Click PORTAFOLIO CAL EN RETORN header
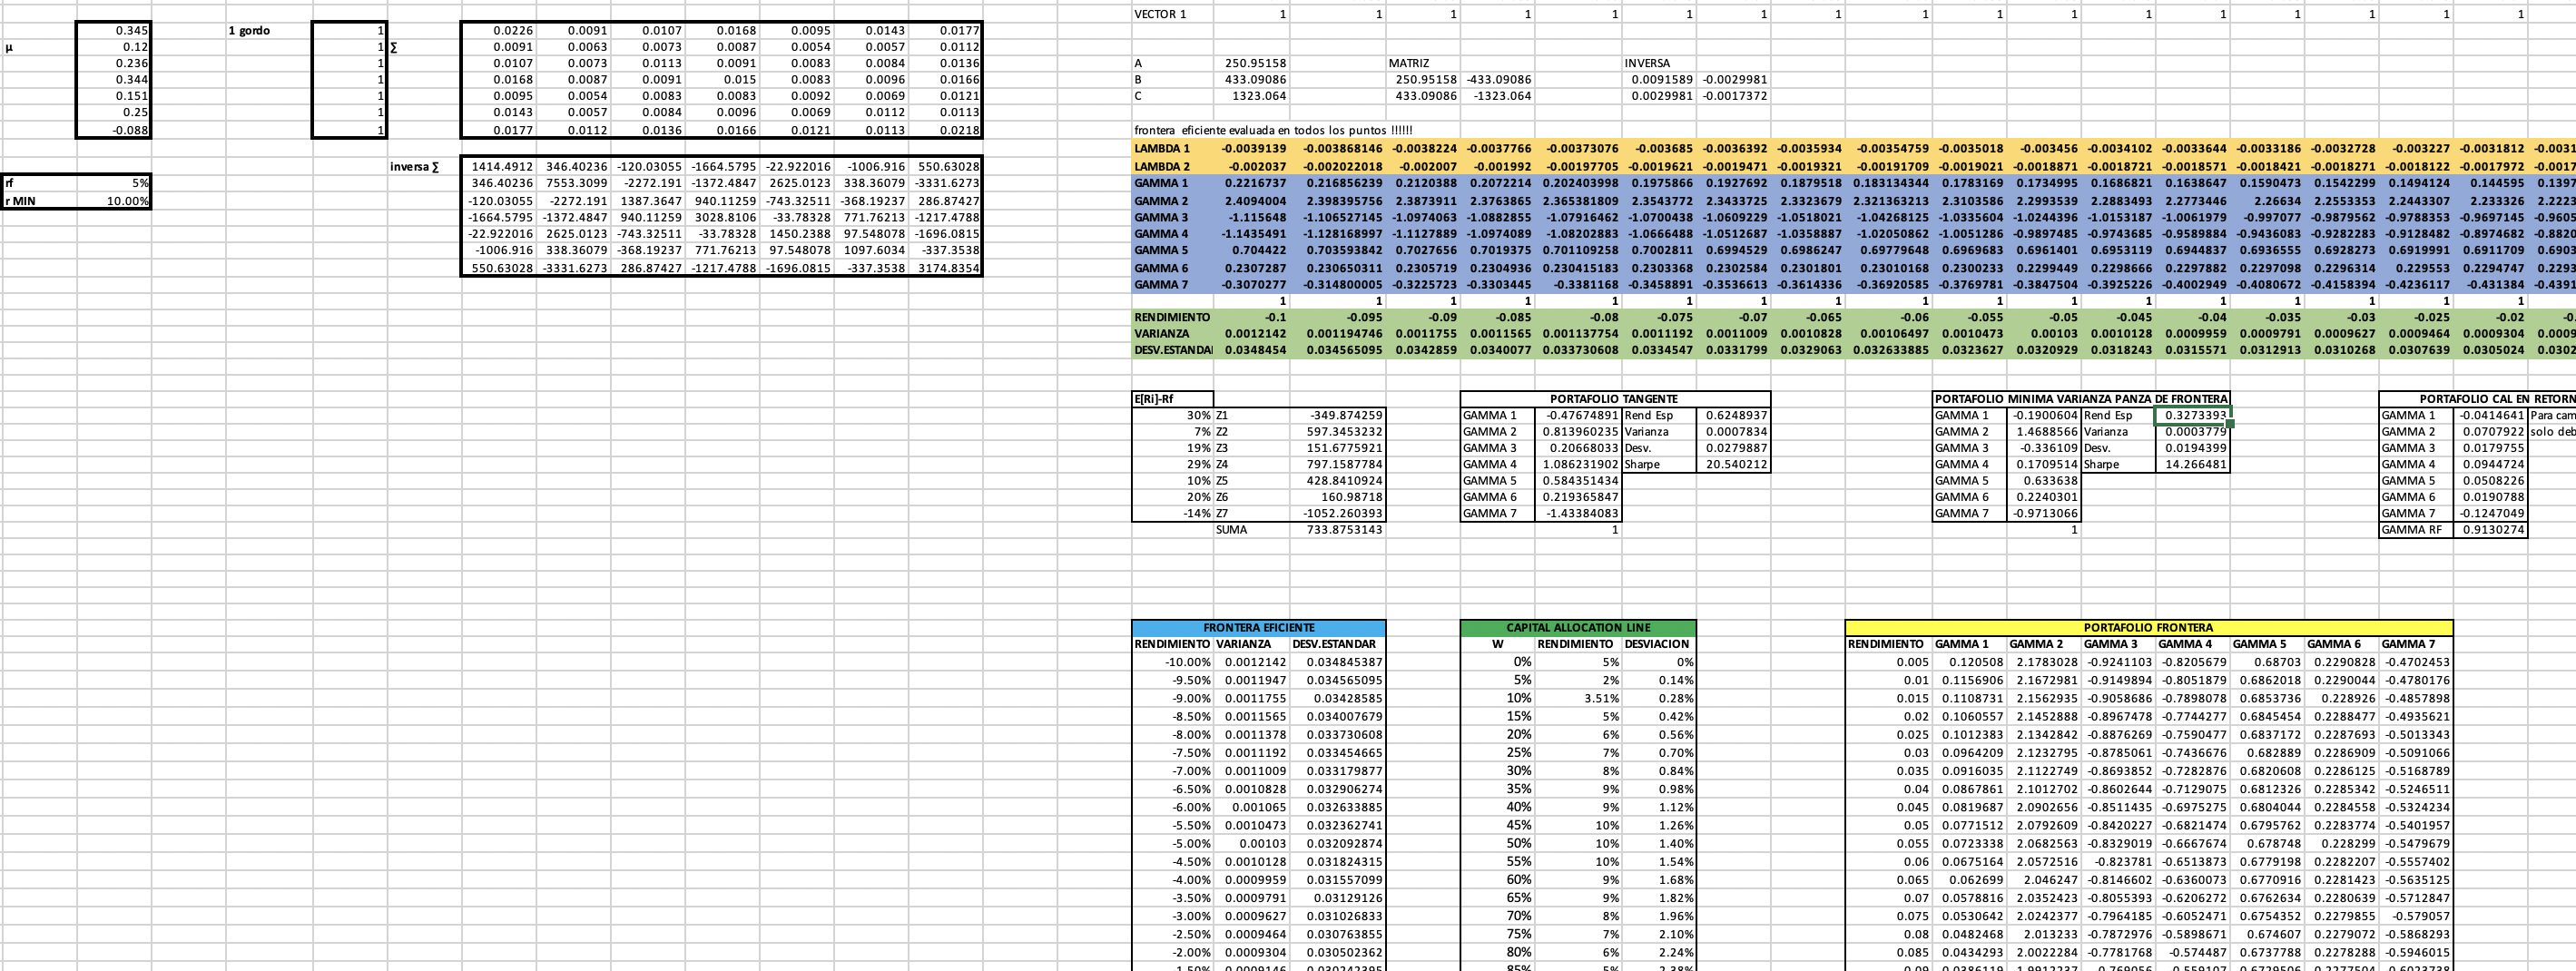This screenshot has height=971, width=2576. pos(2478,399)
